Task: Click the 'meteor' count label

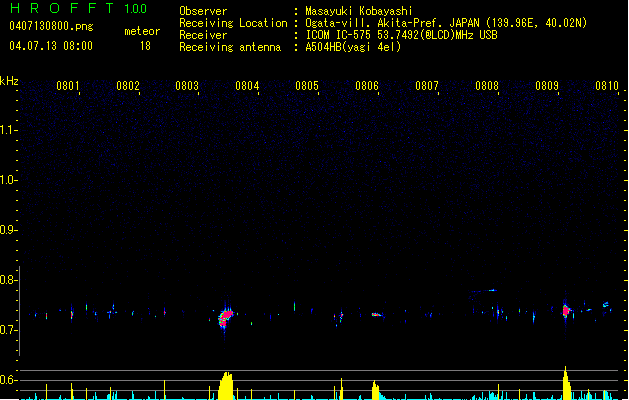Action: [142, 31]
